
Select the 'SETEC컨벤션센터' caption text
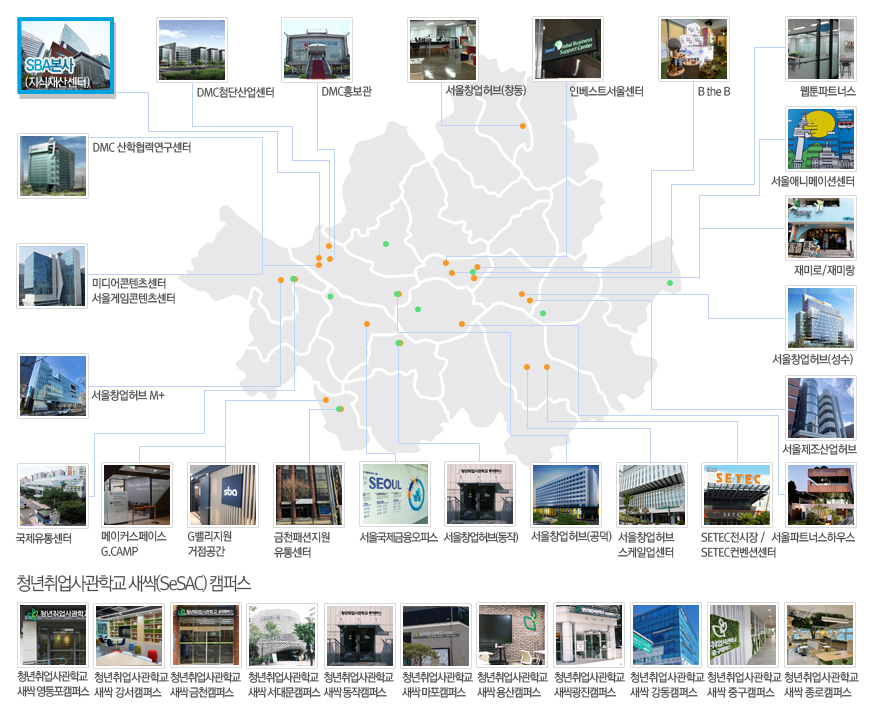[738, 553]
